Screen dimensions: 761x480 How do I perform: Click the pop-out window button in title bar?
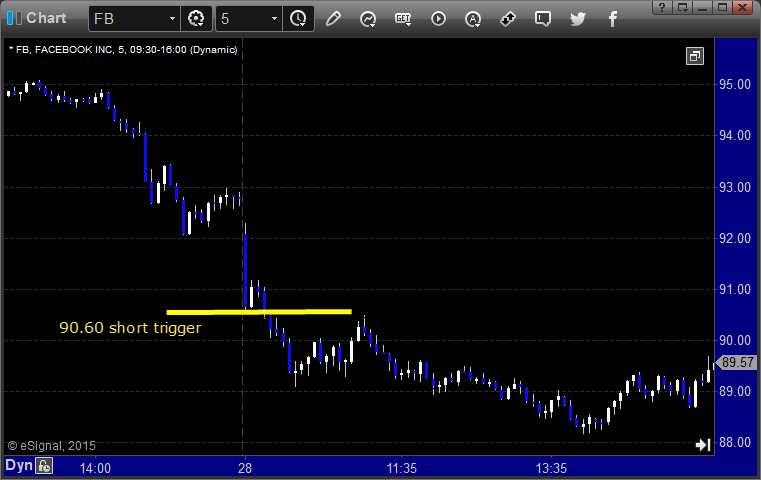[x=682, y=7]
